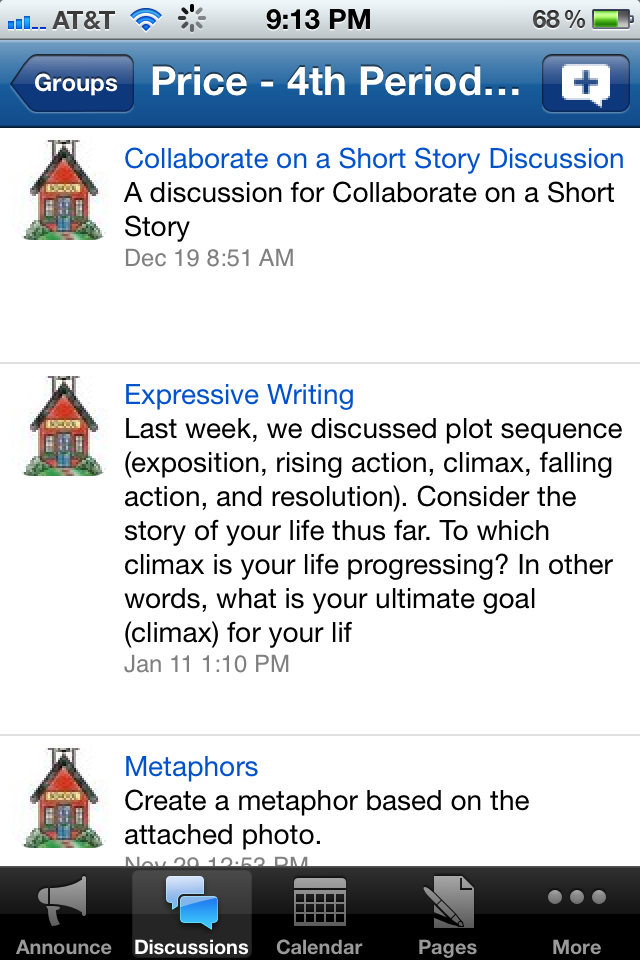Image resolution: width=640 pixels, height=960 pixels.
Task: Tap the Expressive Writing description text
Action: (373, 530)
